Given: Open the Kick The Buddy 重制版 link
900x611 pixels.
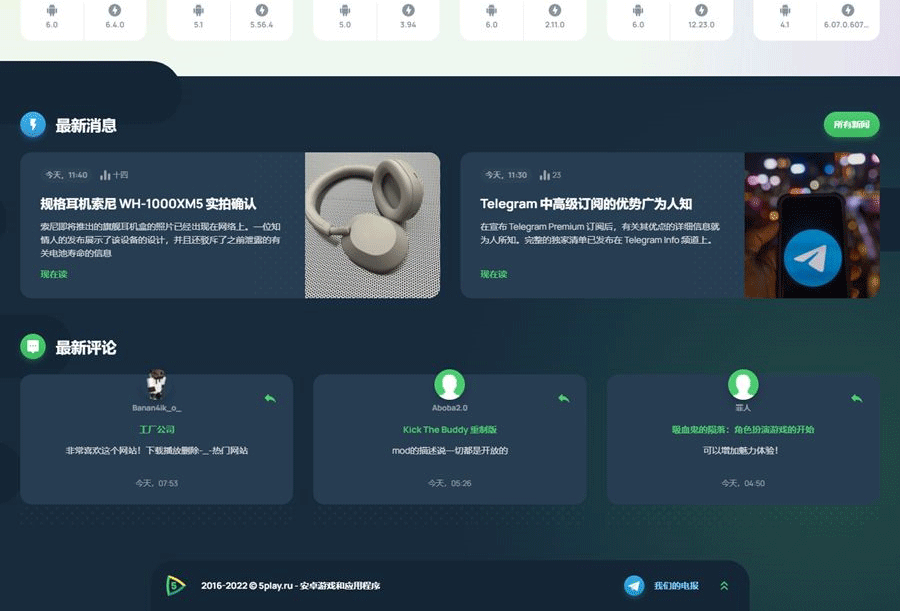Looking at the screenshot, I should pos(449,430).
